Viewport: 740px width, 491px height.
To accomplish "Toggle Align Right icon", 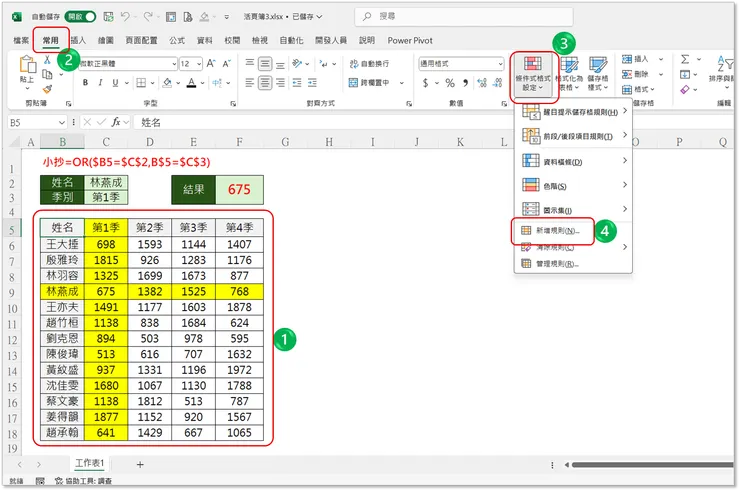I will (x=280, y=83).
